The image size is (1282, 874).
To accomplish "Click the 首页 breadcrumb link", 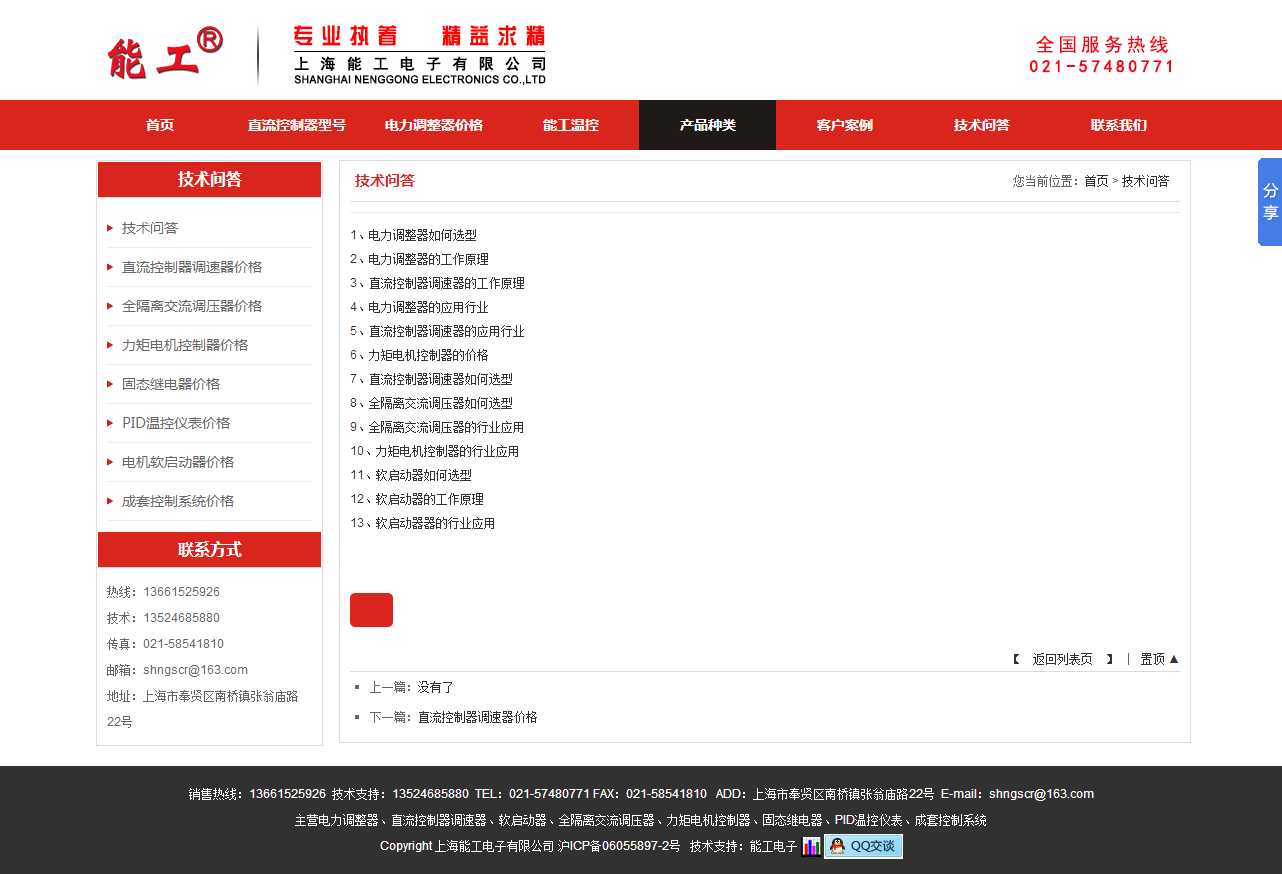I will click(x=1096, y=181).
